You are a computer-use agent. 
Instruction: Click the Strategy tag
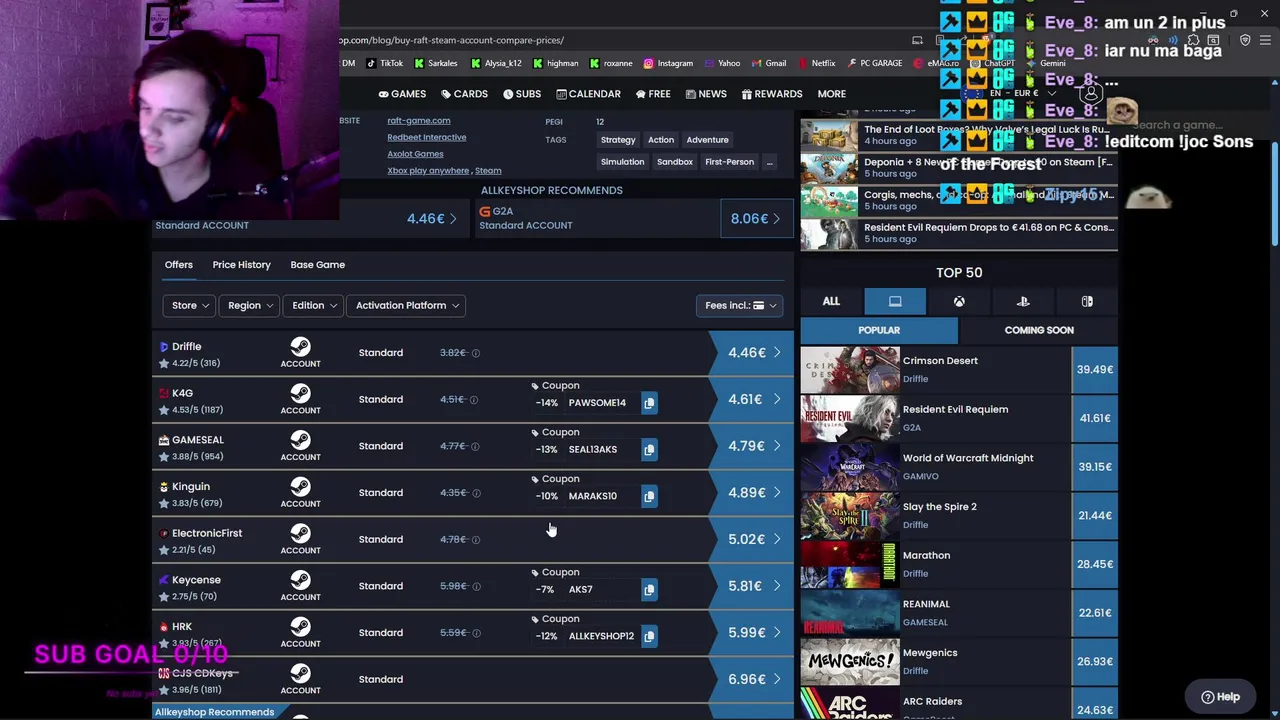click(x=618, y=140)
